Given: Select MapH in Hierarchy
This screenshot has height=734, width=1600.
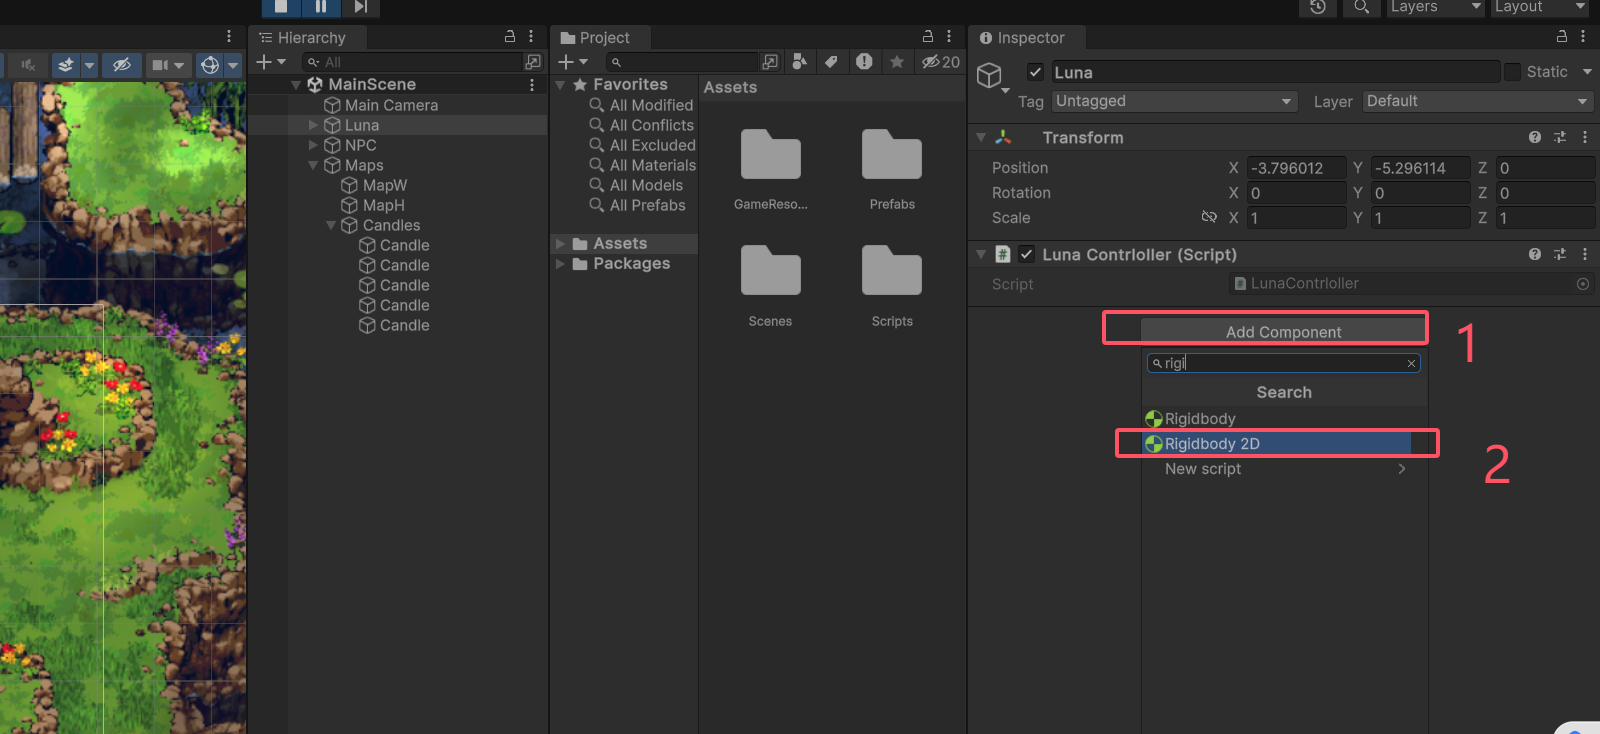Looking at the screenshot, I should coord(384,205).
